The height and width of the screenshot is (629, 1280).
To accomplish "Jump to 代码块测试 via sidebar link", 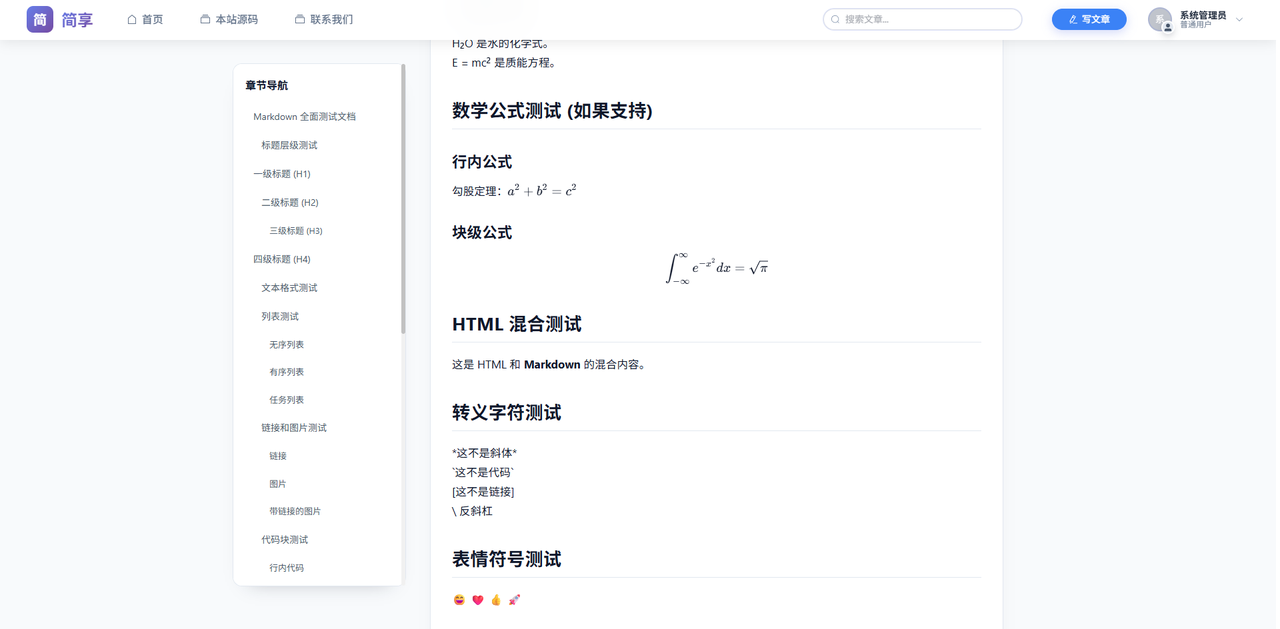I will pos(283,539).
